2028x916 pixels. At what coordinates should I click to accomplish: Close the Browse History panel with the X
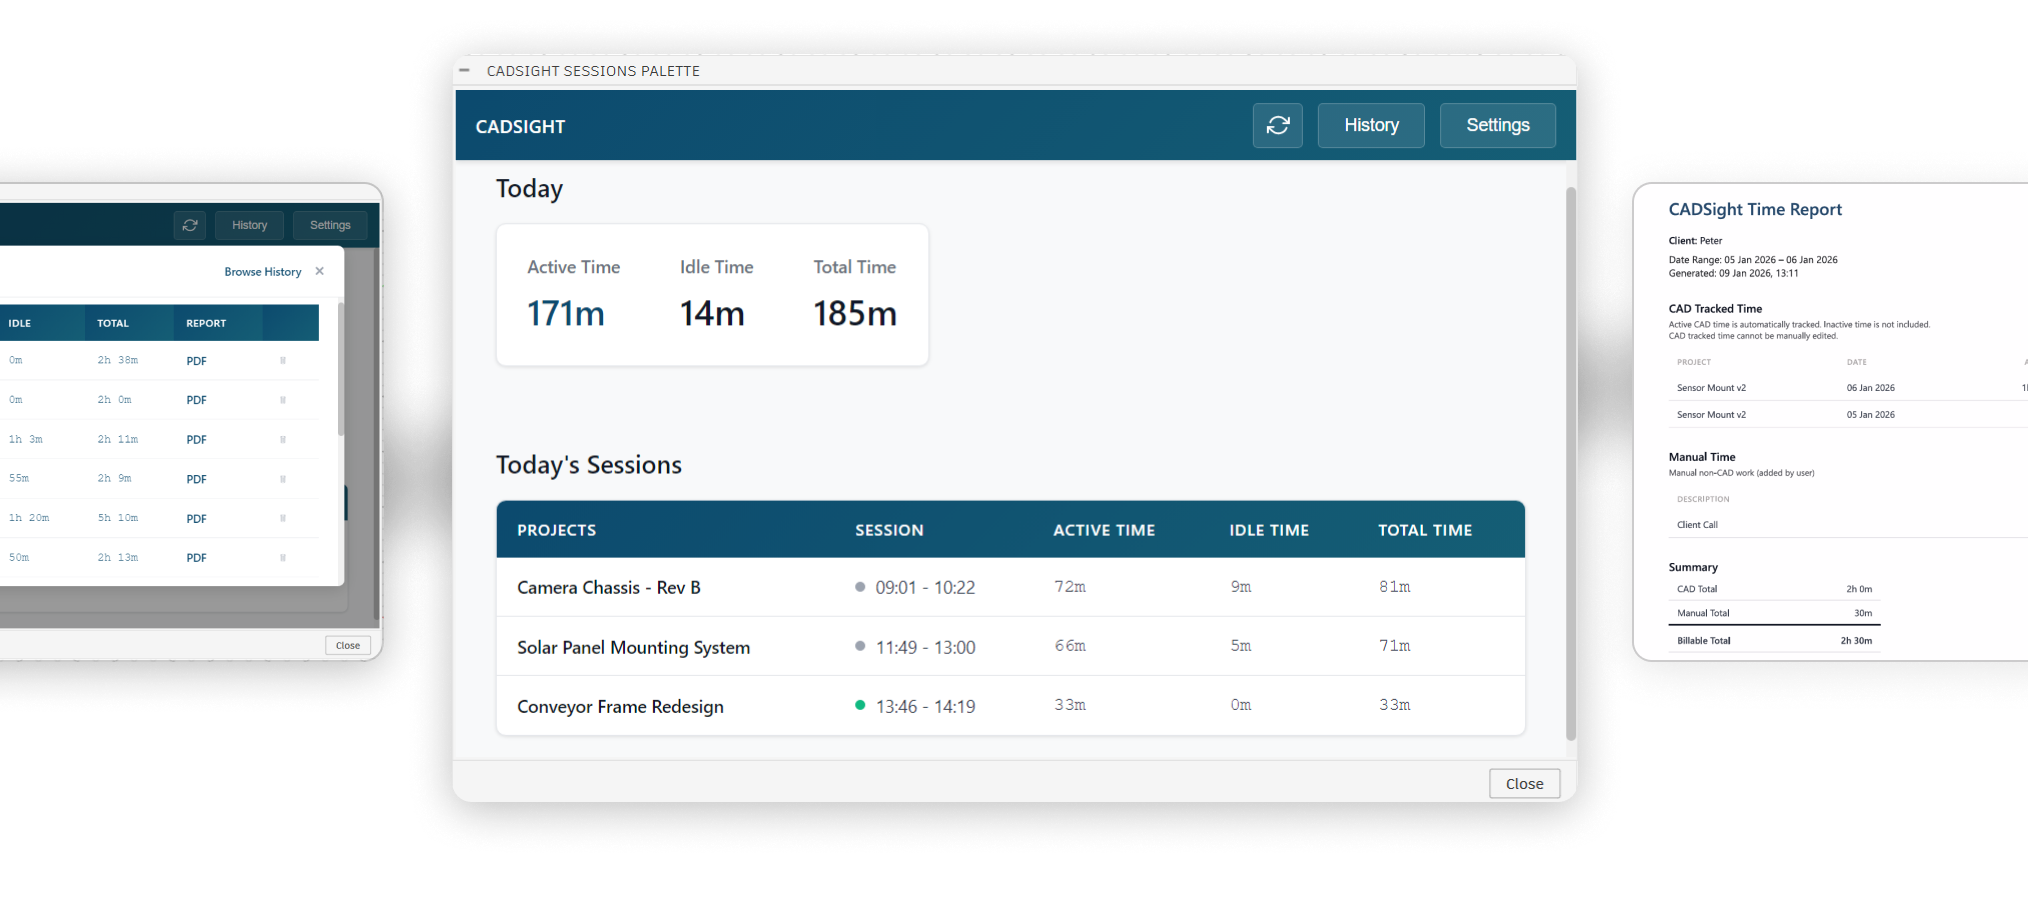click(x=320, y=271)
